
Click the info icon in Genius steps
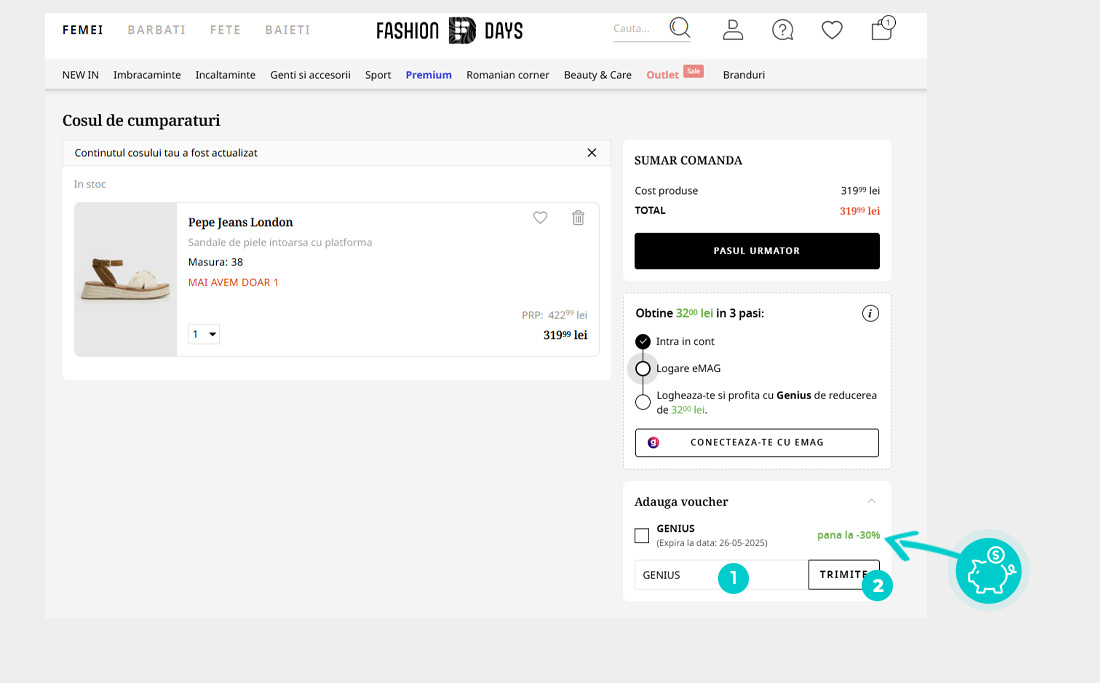tap(870, 313)
